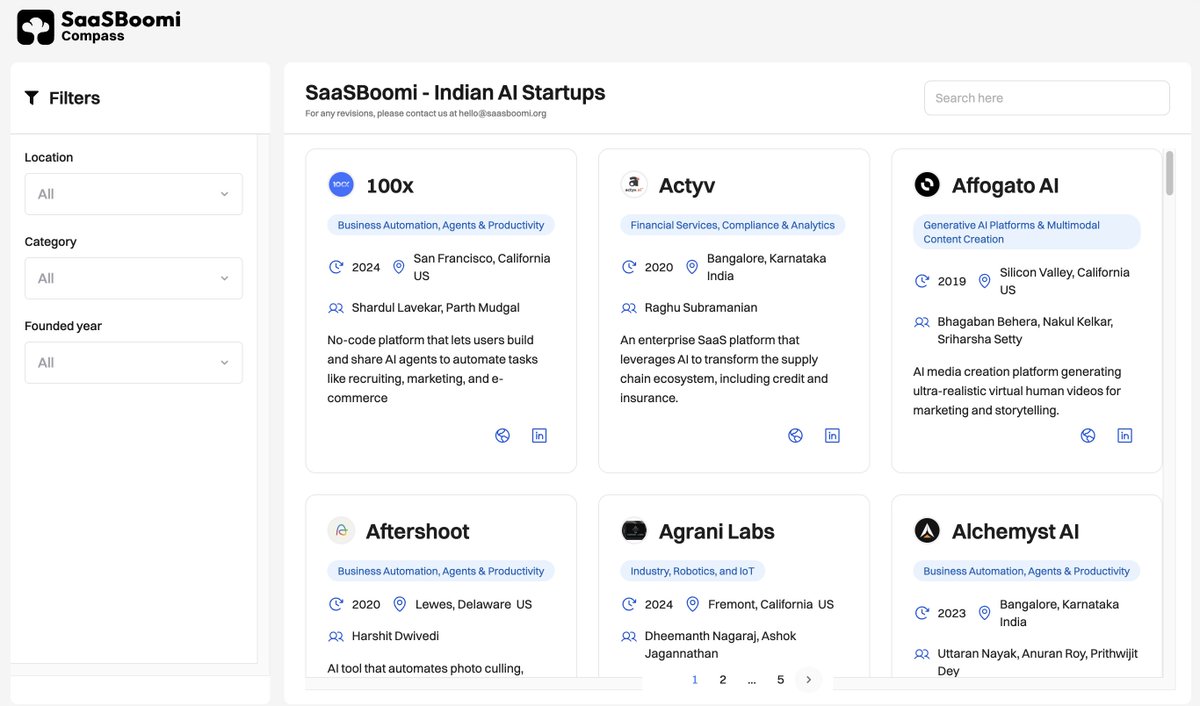Click the Actyv card title
1200x706 pixels.
point(687,185)
